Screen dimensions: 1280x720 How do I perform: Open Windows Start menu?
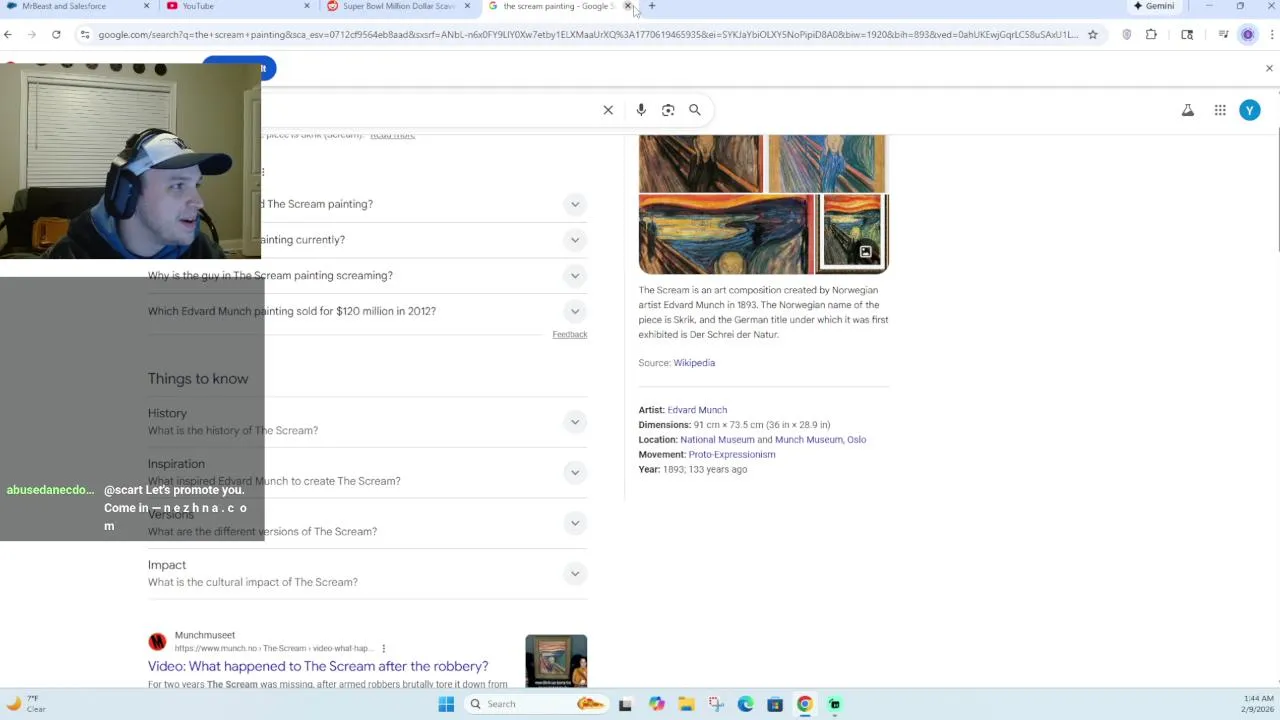point(446,704)
